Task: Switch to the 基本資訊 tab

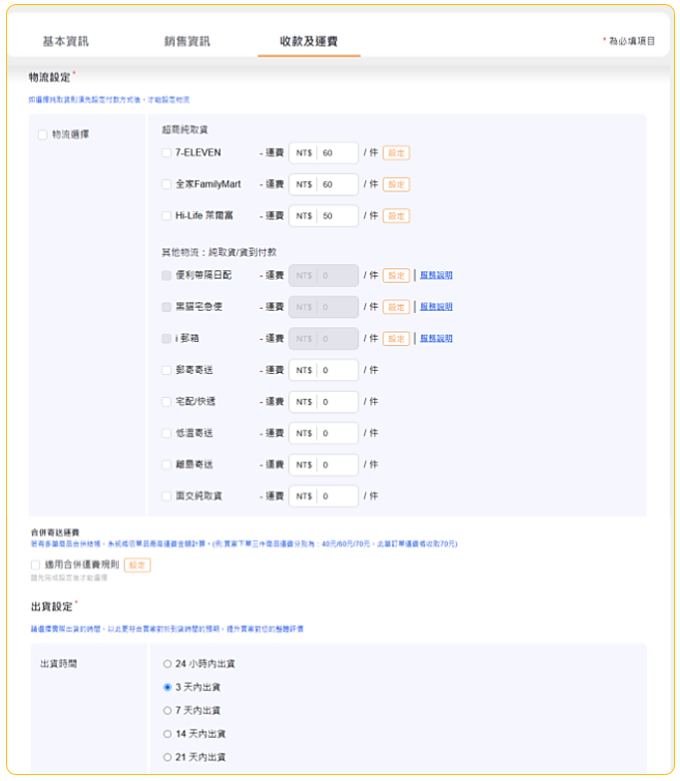Action: tap(65, 41)
